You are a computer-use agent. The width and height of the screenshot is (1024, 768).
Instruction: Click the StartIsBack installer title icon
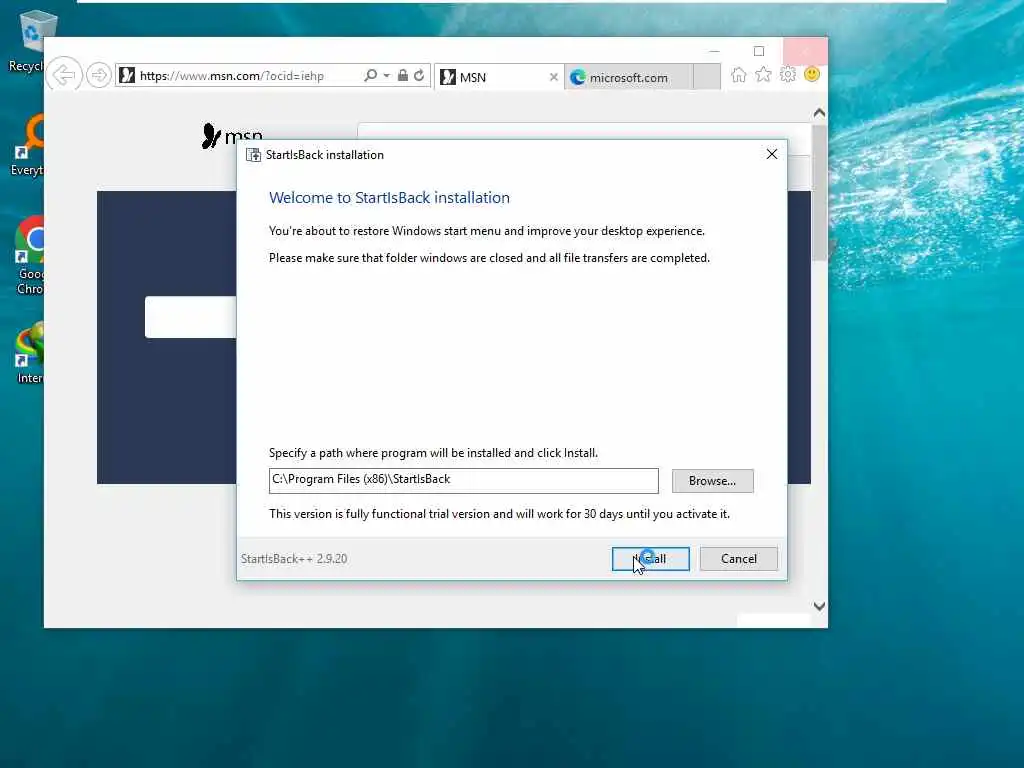[253, 155]
